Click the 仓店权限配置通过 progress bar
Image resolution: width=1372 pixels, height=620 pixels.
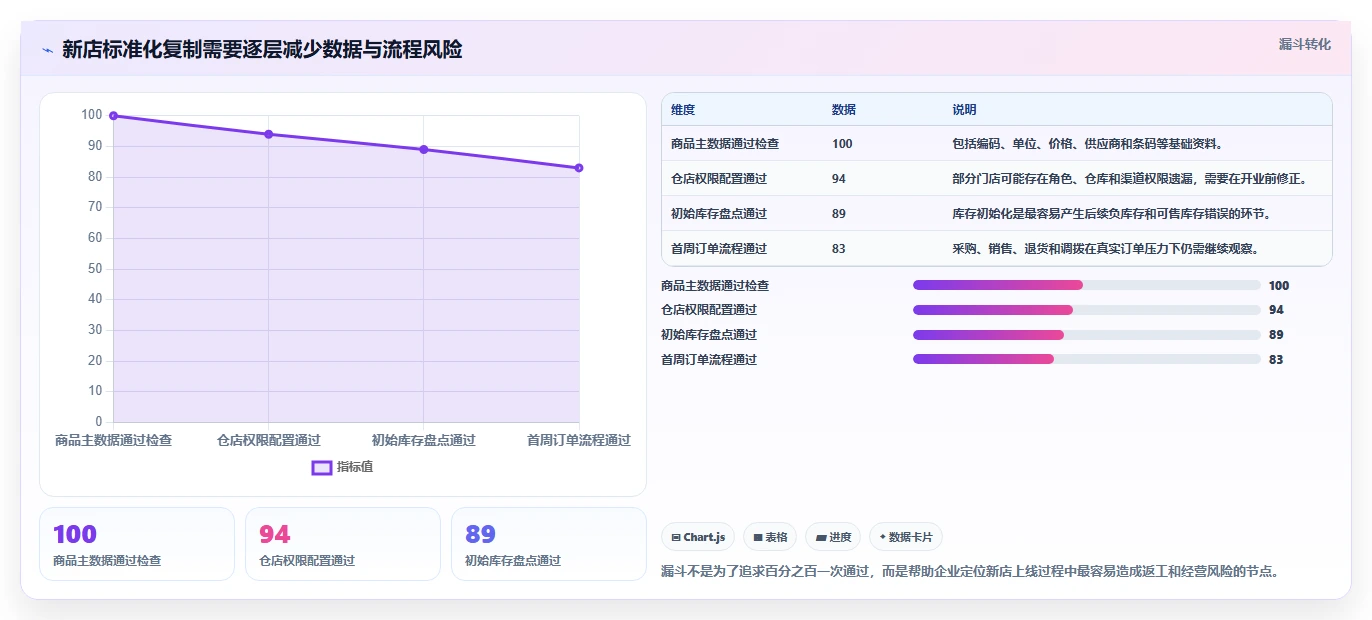[x=1087, y=310]
